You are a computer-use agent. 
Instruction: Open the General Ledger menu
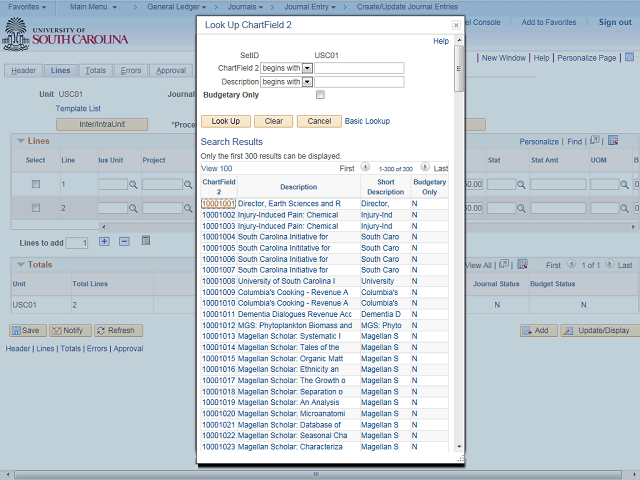174,7
